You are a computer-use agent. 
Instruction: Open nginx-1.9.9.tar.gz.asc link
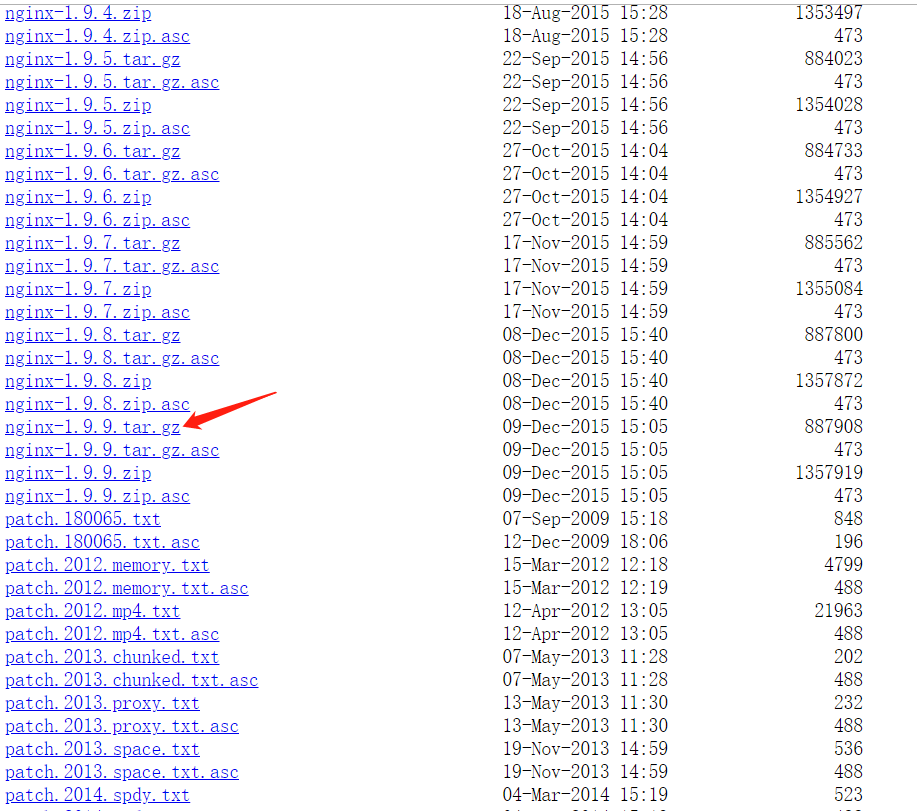pyautogui.click(x=112, y=450)
